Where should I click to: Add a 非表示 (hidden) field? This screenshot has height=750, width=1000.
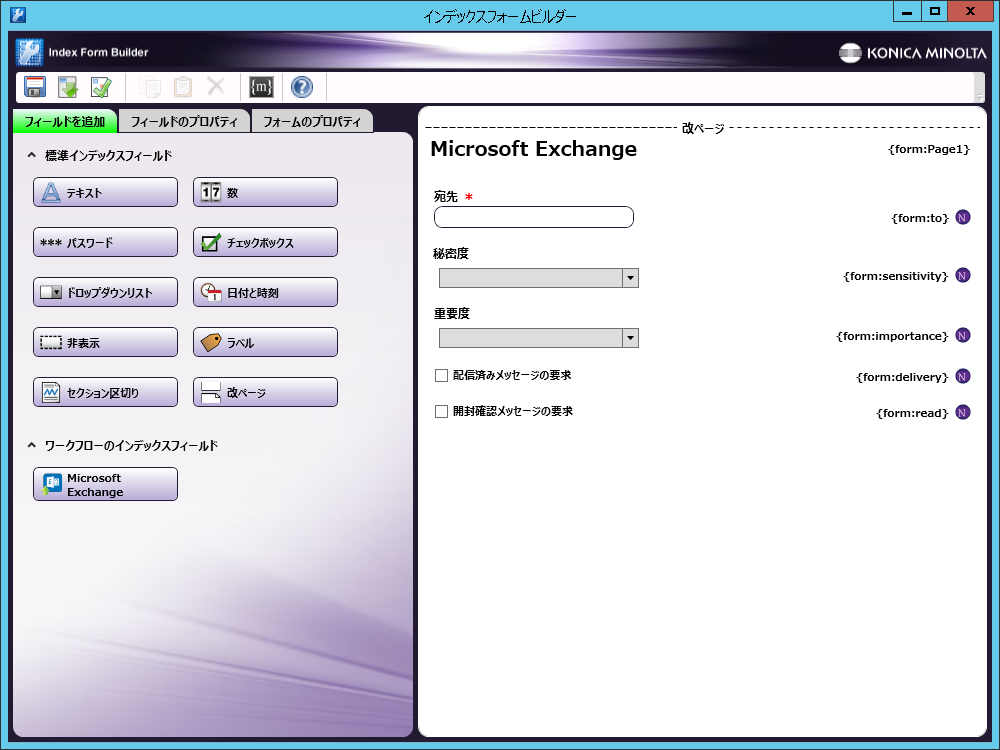click(x=105, y=342)
